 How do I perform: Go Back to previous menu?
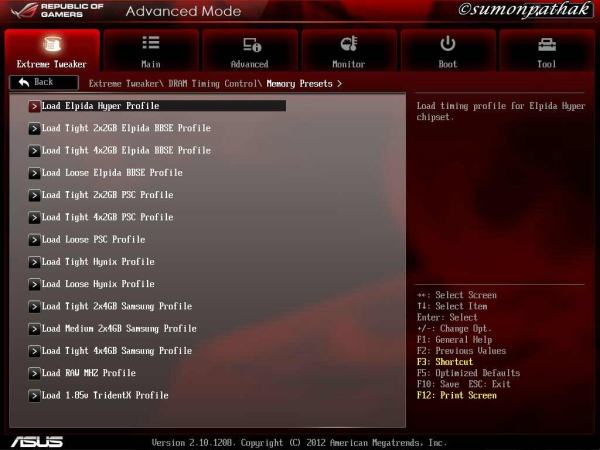(44, 82)
